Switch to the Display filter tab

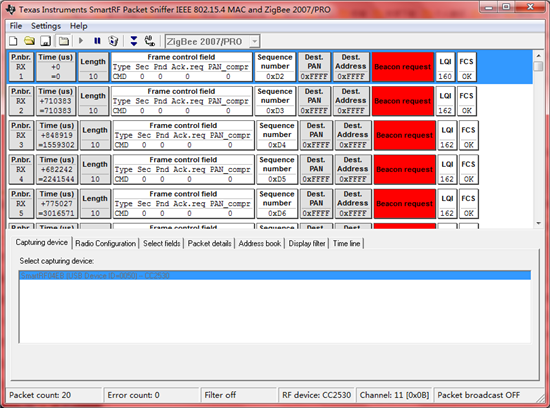[307, 243]
